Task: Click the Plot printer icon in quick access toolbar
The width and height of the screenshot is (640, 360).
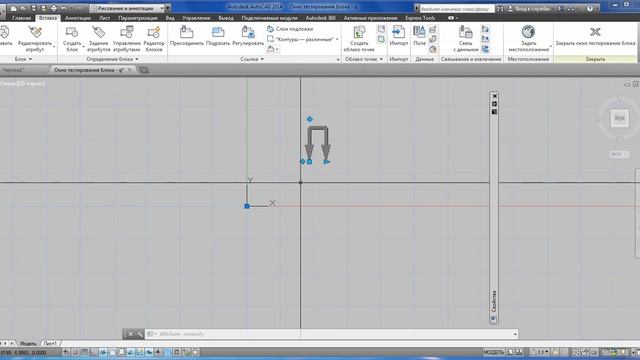Action: (x=54, y=8)
